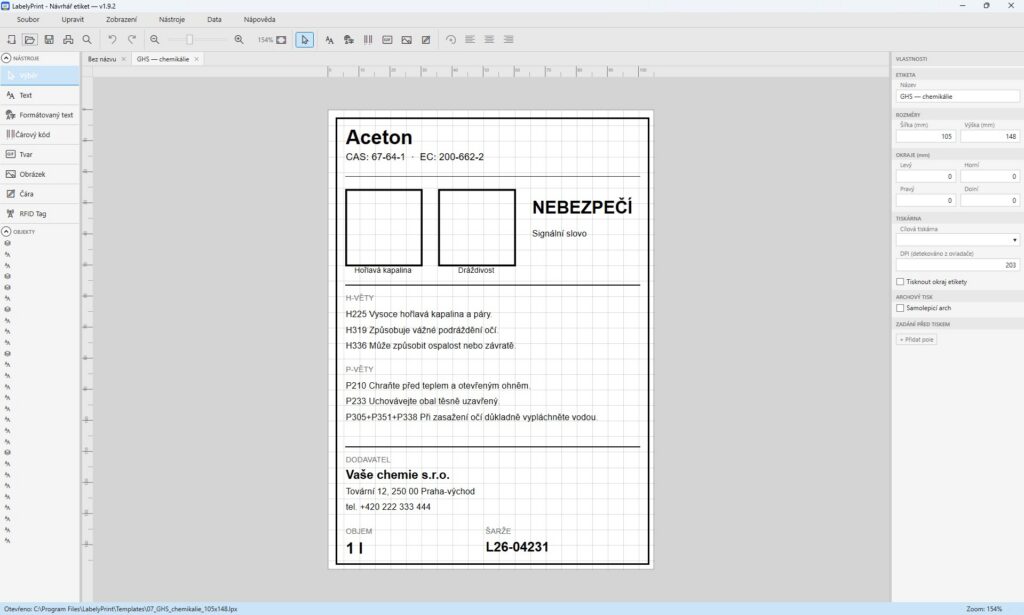This screenshot has height=615, width=1024.
Task: Select the NEBEZPEČÍ signal word on label
Action: tap(582, 208)
